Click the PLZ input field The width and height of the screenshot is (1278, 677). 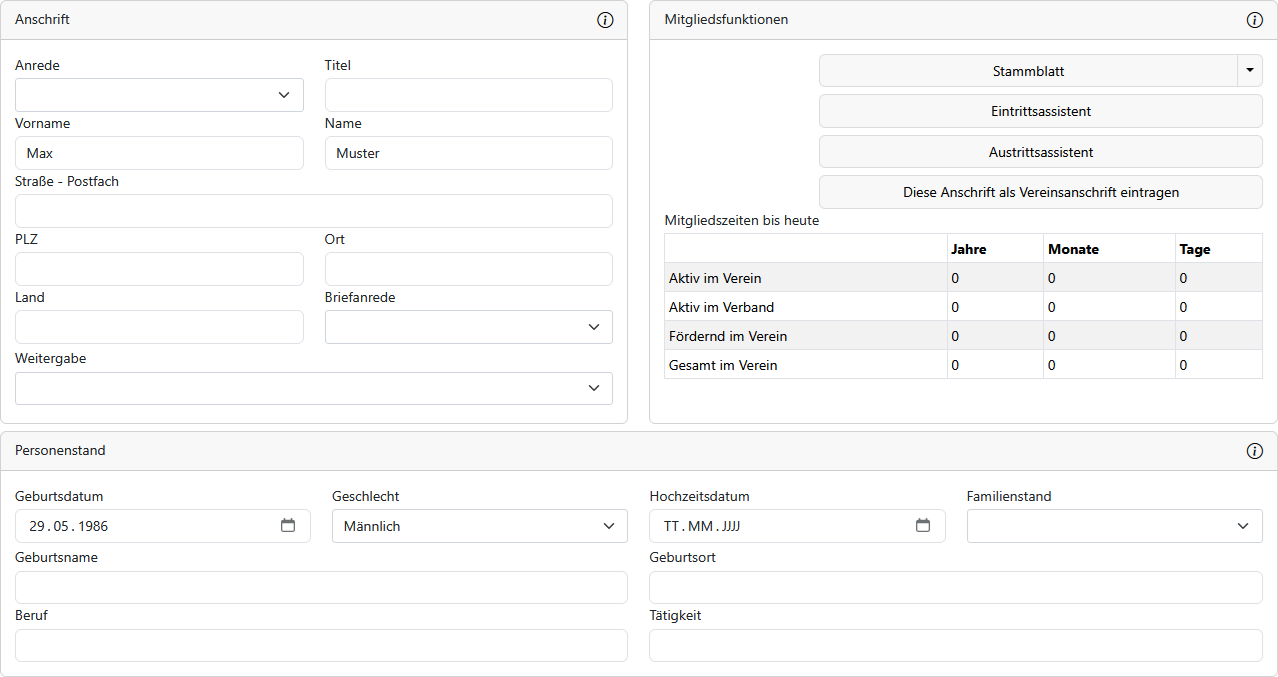(x=159, y=269)
